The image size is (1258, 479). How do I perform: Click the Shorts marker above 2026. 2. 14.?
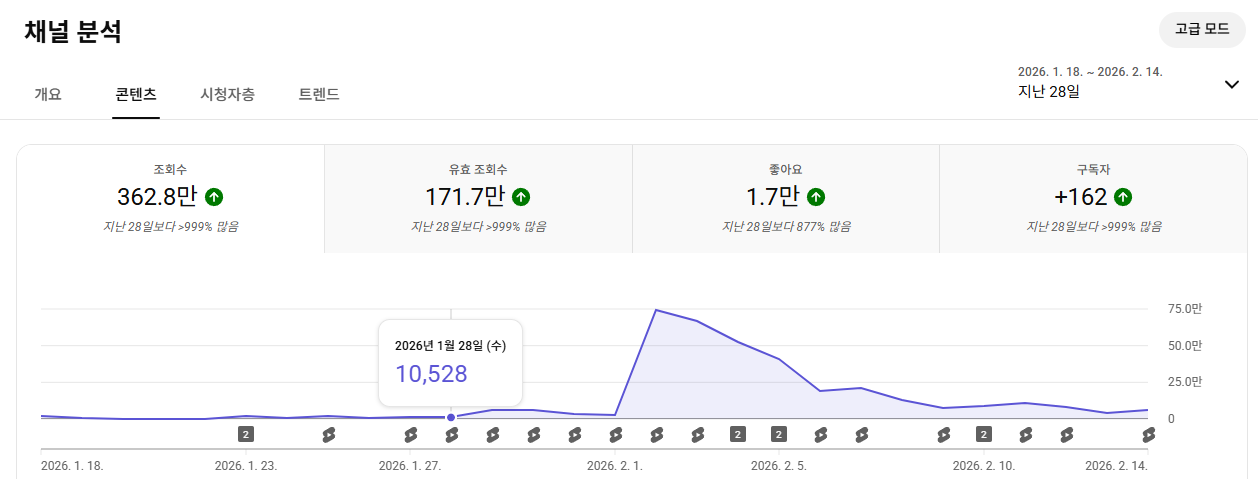(1148, 434)
